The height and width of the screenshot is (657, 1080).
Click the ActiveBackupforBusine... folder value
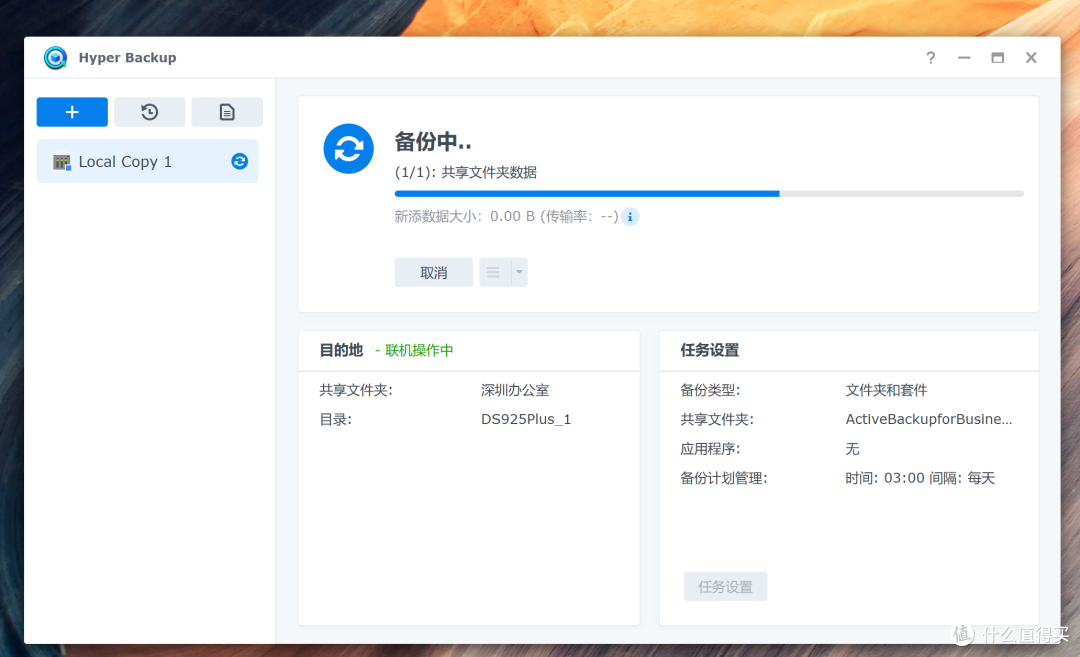[928, 419]
